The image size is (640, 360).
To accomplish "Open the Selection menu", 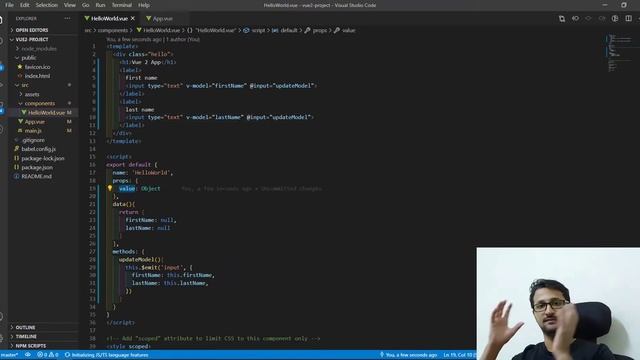I will coord(47,5).
